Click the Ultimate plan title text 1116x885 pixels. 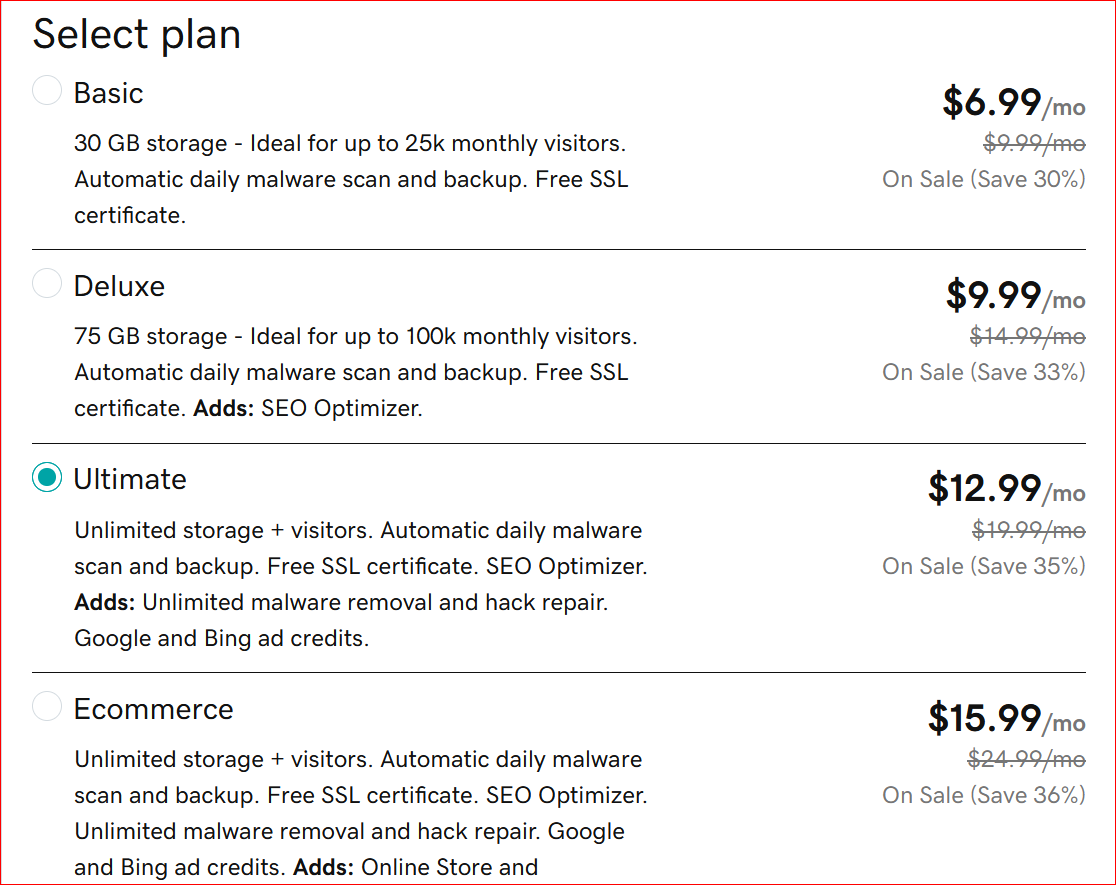tap(130, 479)
